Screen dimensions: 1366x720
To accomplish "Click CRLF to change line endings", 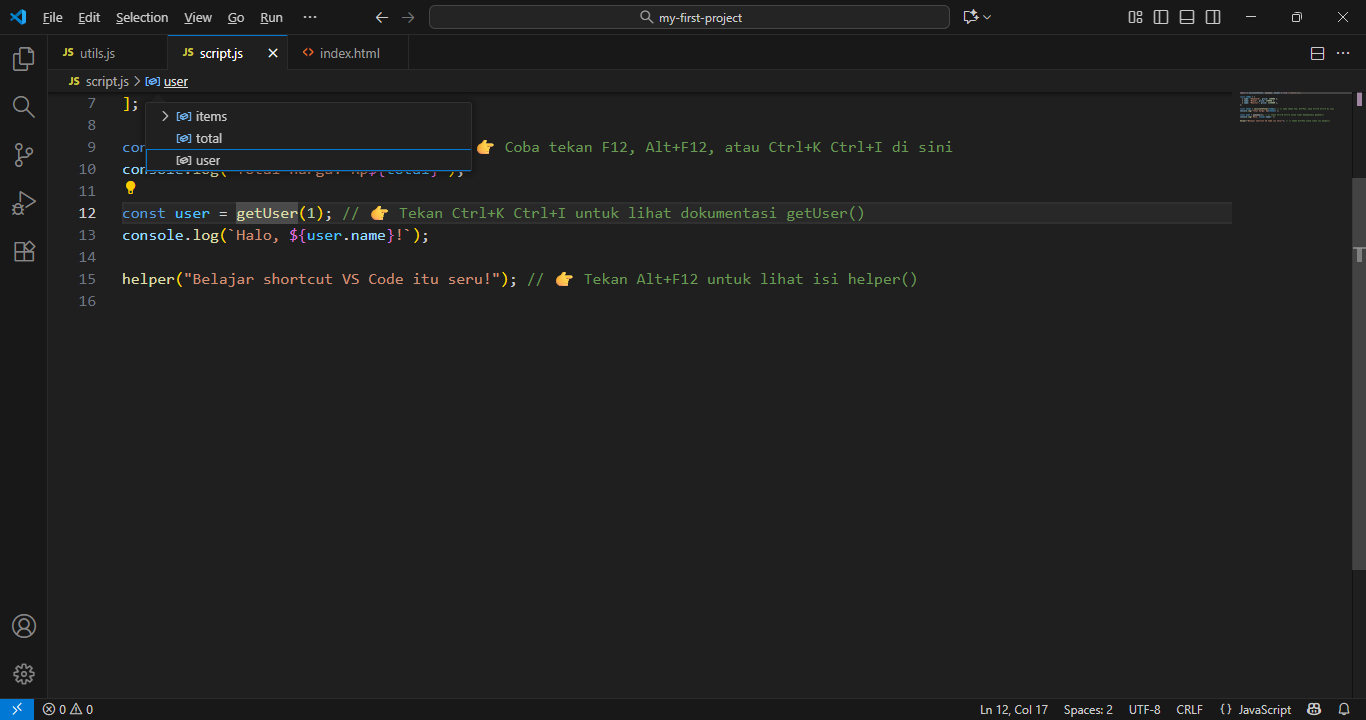I will coord(1189,709).
